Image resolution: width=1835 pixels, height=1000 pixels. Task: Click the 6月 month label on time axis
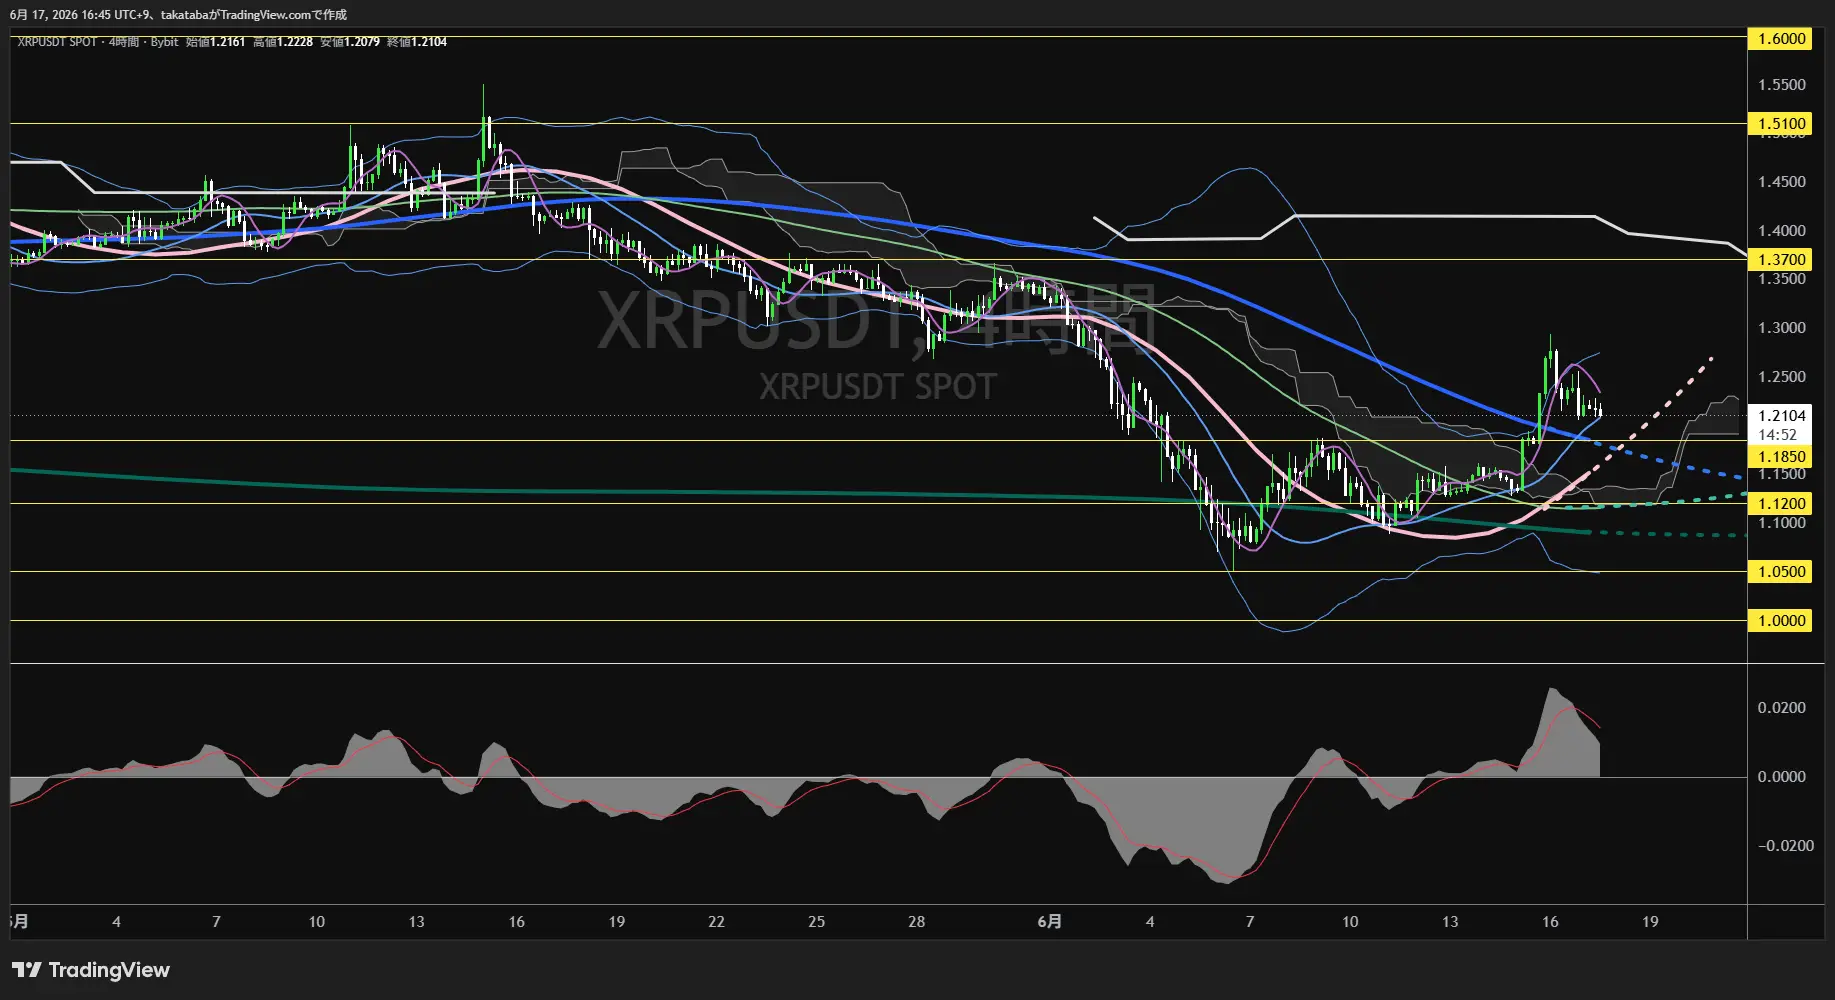coord(1049,922)
